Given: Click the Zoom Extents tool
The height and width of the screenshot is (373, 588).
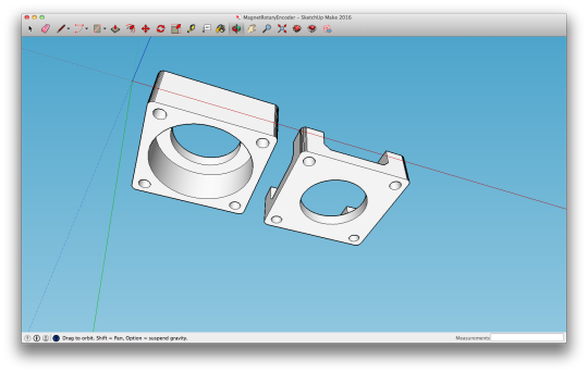Looking at the screenshot, I should tap(282, 29).
